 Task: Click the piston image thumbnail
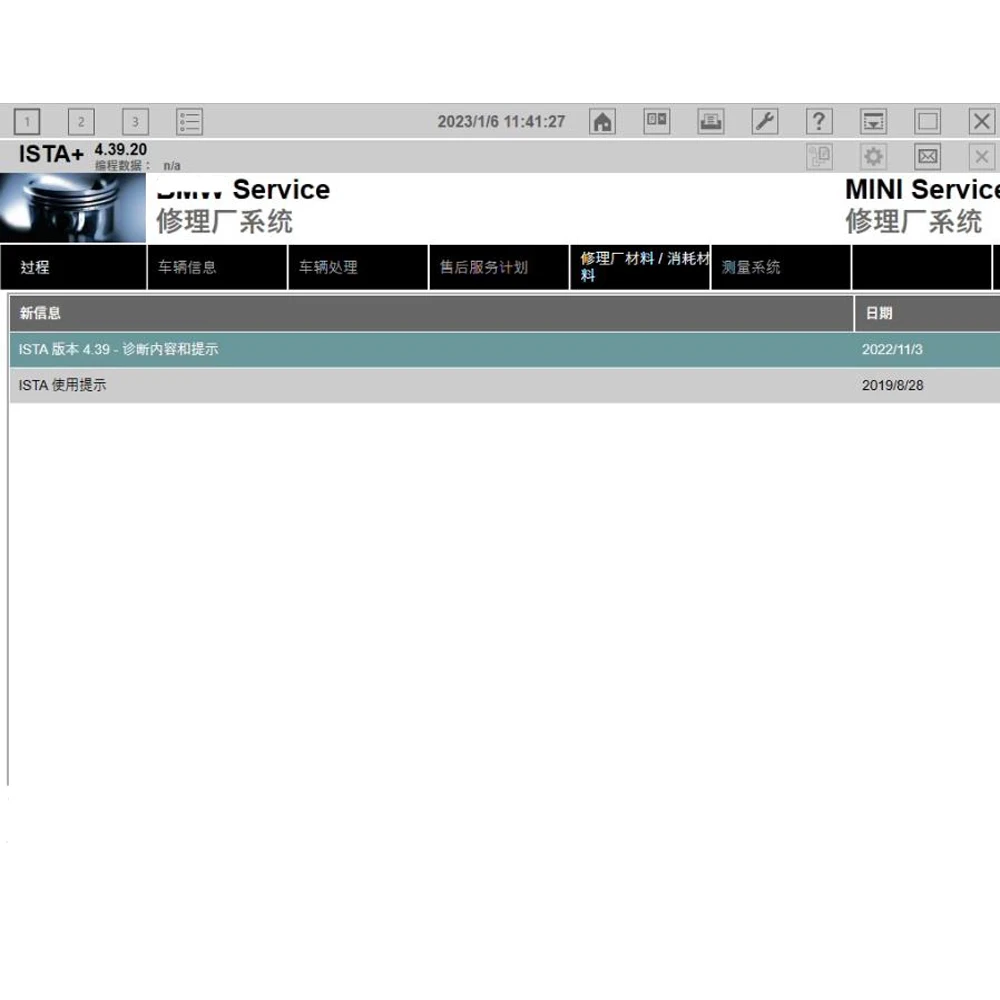pos(73,208)
